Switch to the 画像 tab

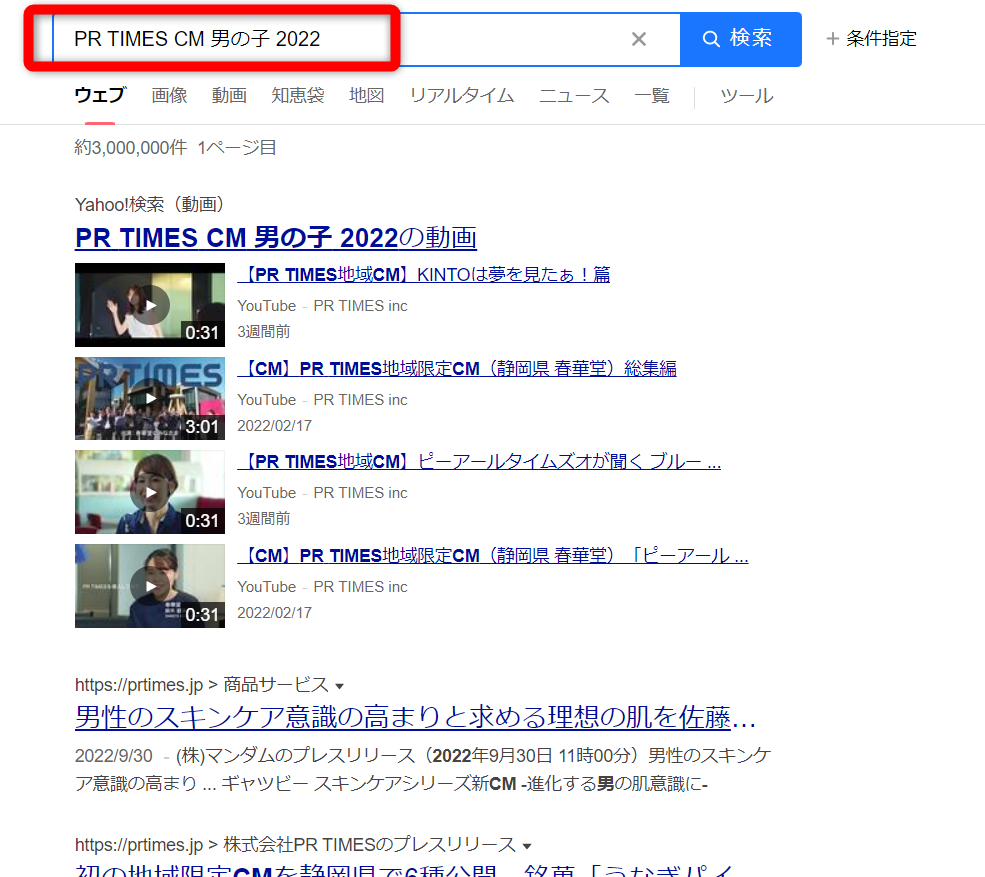point(170,95)
